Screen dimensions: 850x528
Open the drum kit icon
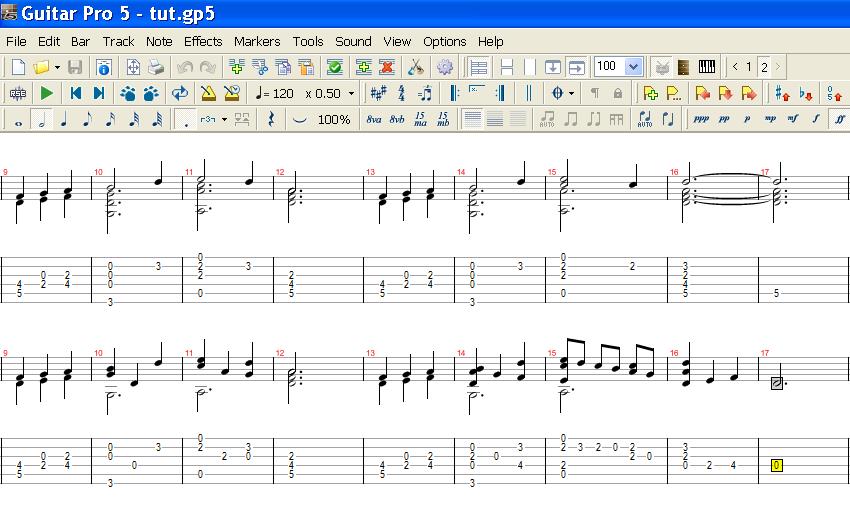click(x=662, y=67)
